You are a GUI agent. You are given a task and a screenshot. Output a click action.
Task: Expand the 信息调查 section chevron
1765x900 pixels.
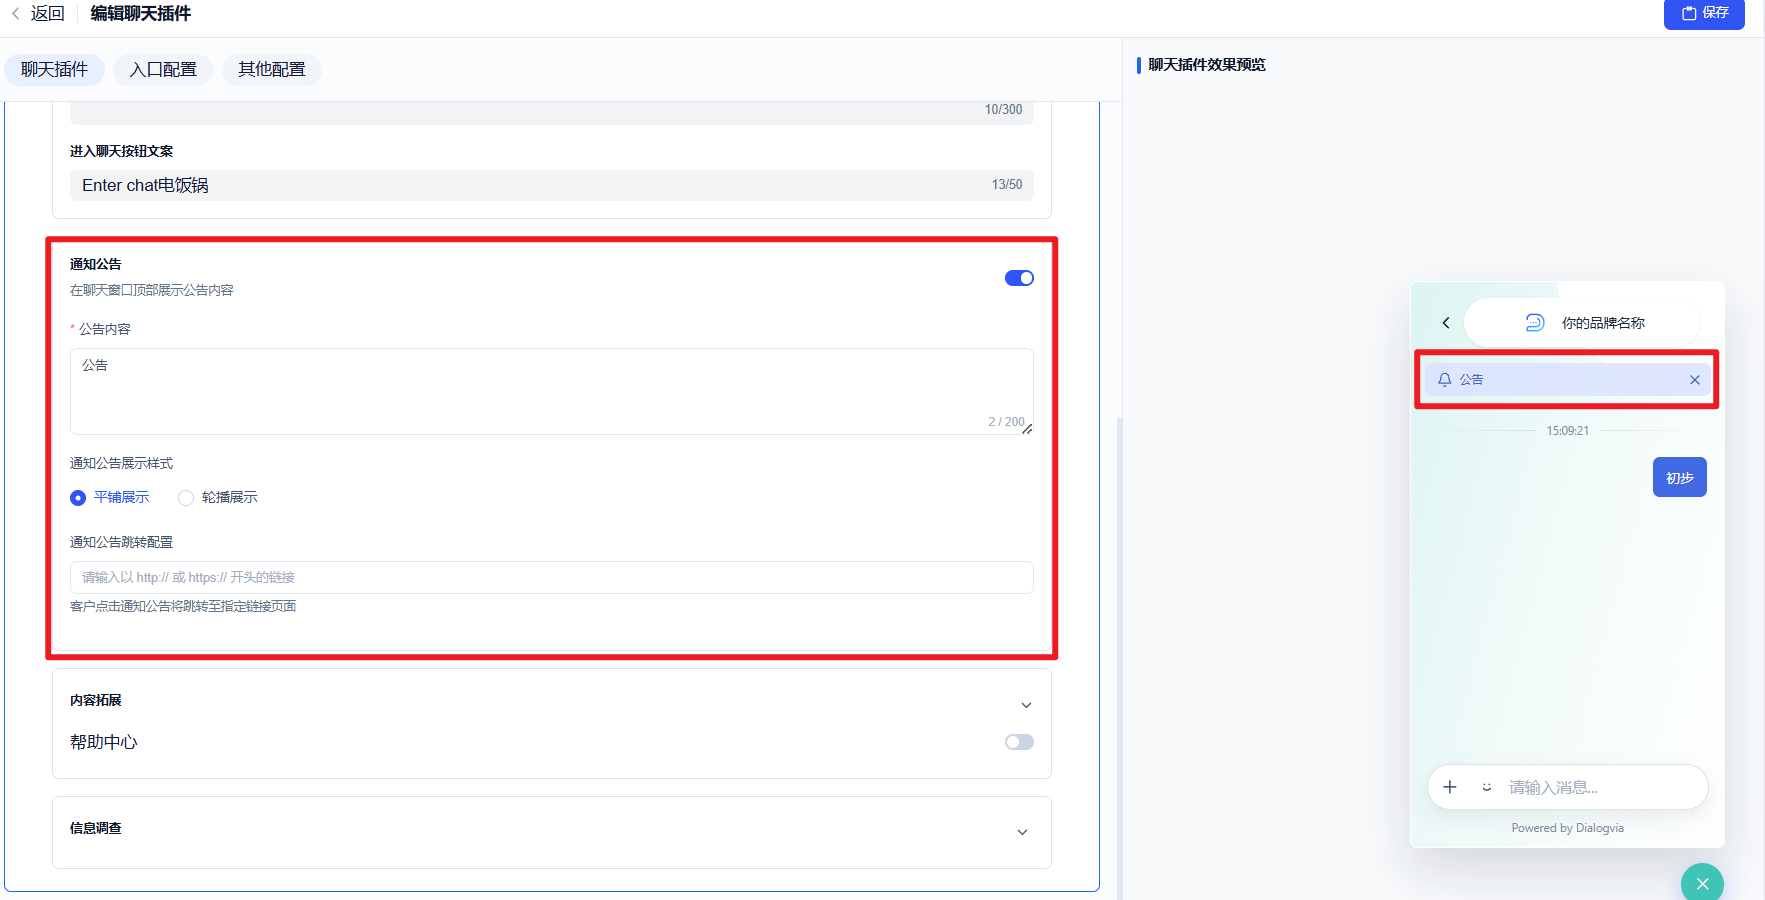point(1022,832)
